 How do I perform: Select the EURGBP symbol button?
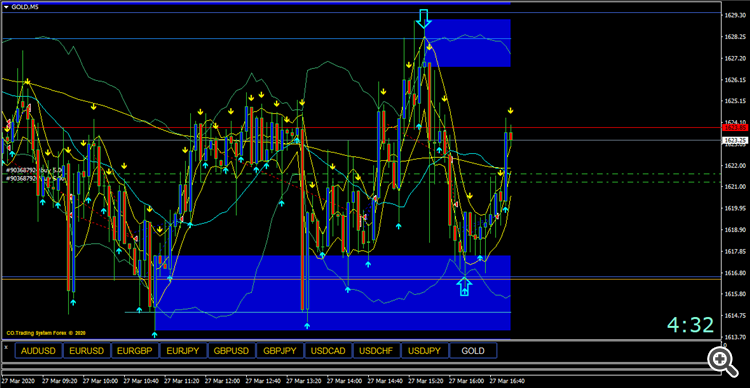click(135, 351)
